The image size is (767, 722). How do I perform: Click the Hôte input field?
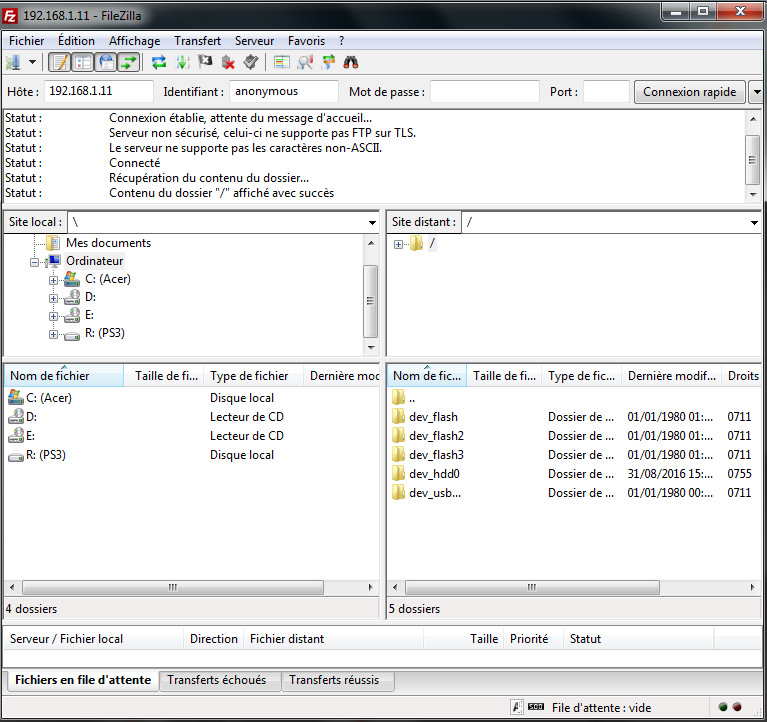tap(99, 91)
